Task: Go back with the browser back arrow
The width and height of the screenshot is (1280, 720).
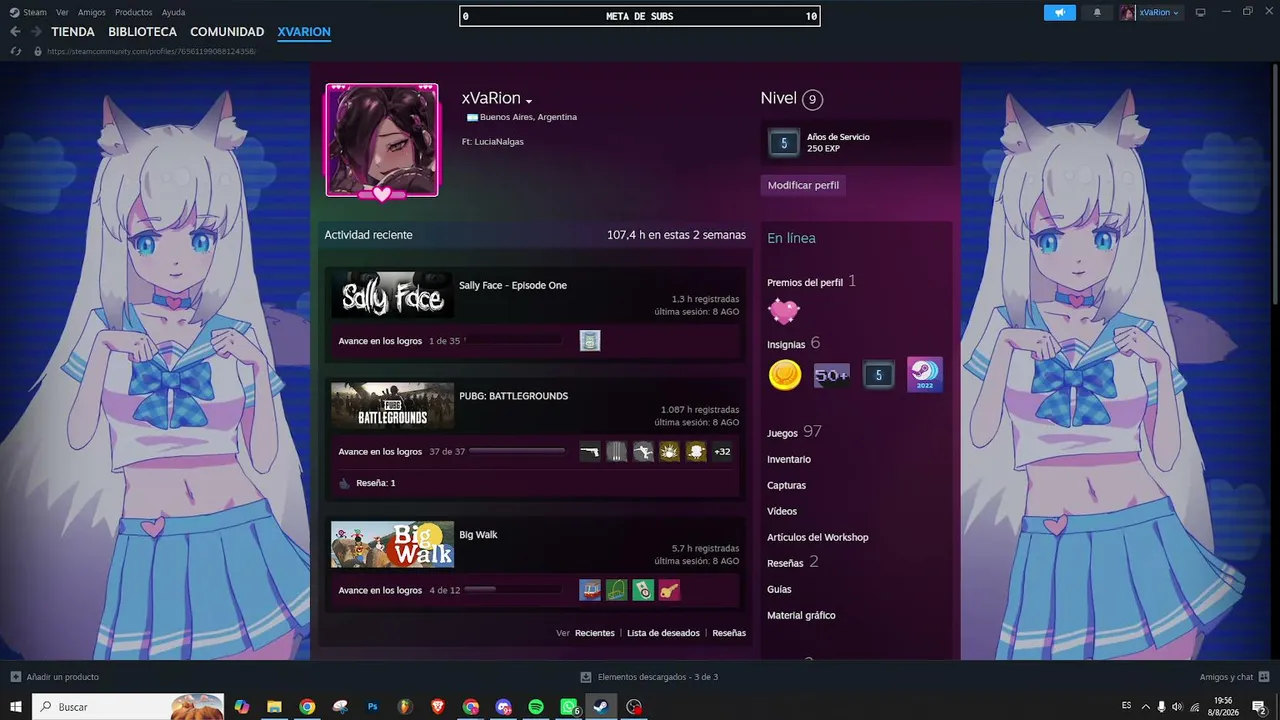Action: pyautogui.click(x=15, y=32)
